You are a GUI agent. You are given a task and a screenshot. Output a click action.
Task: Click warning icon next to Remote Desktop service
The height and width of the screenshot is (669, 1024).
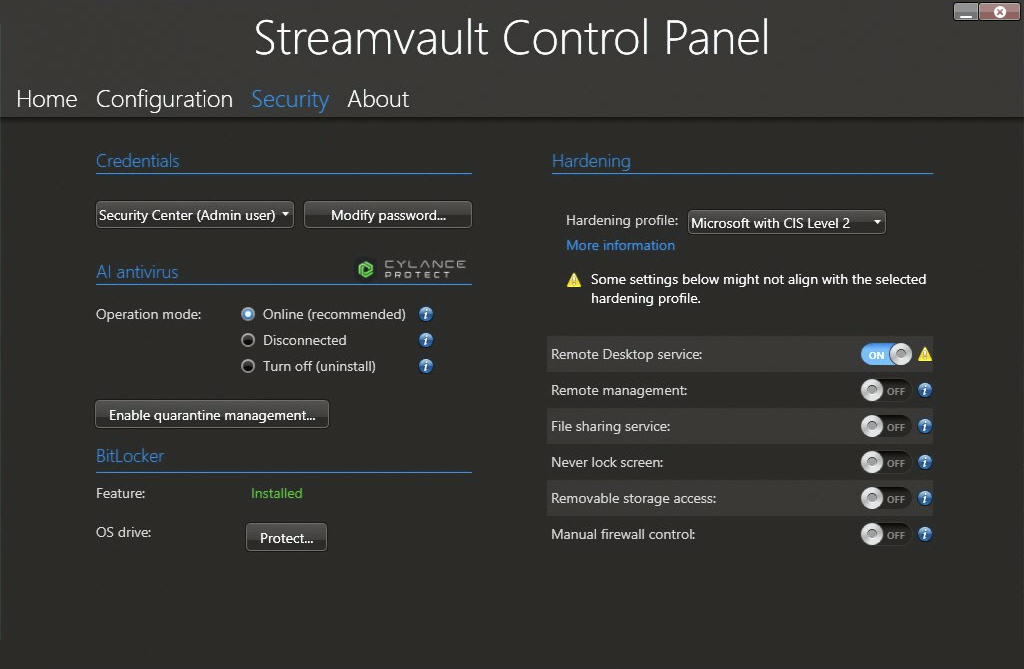pyautogui.click(x=925, y=354)
